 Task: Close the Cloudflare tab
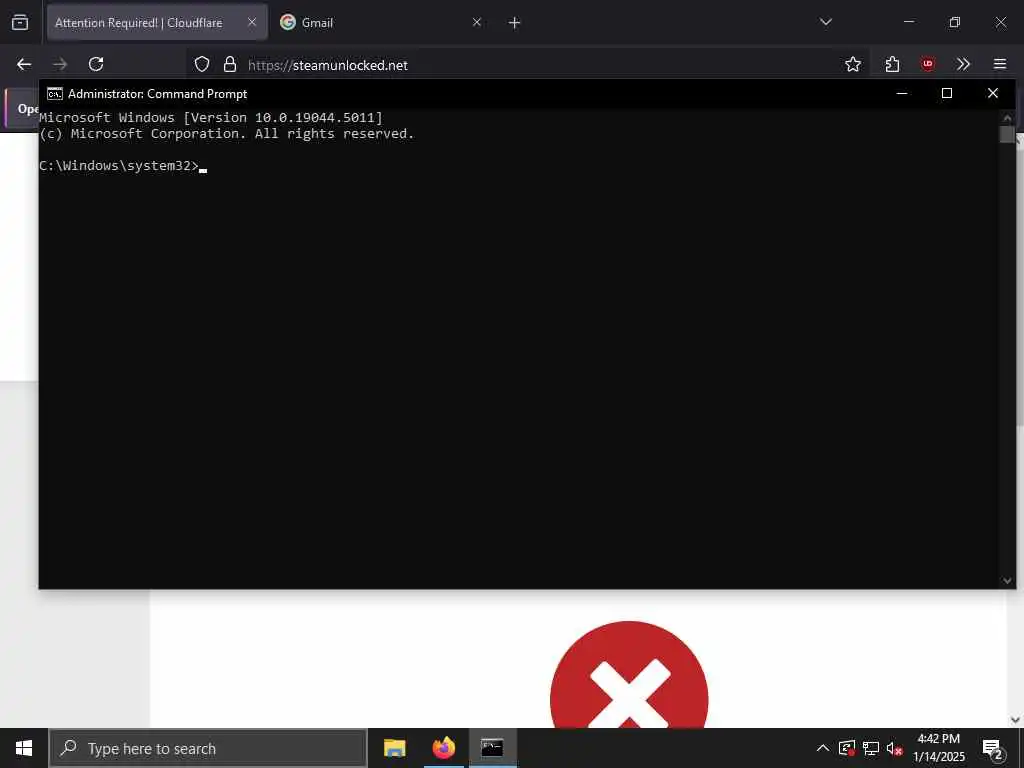(252, 22)
